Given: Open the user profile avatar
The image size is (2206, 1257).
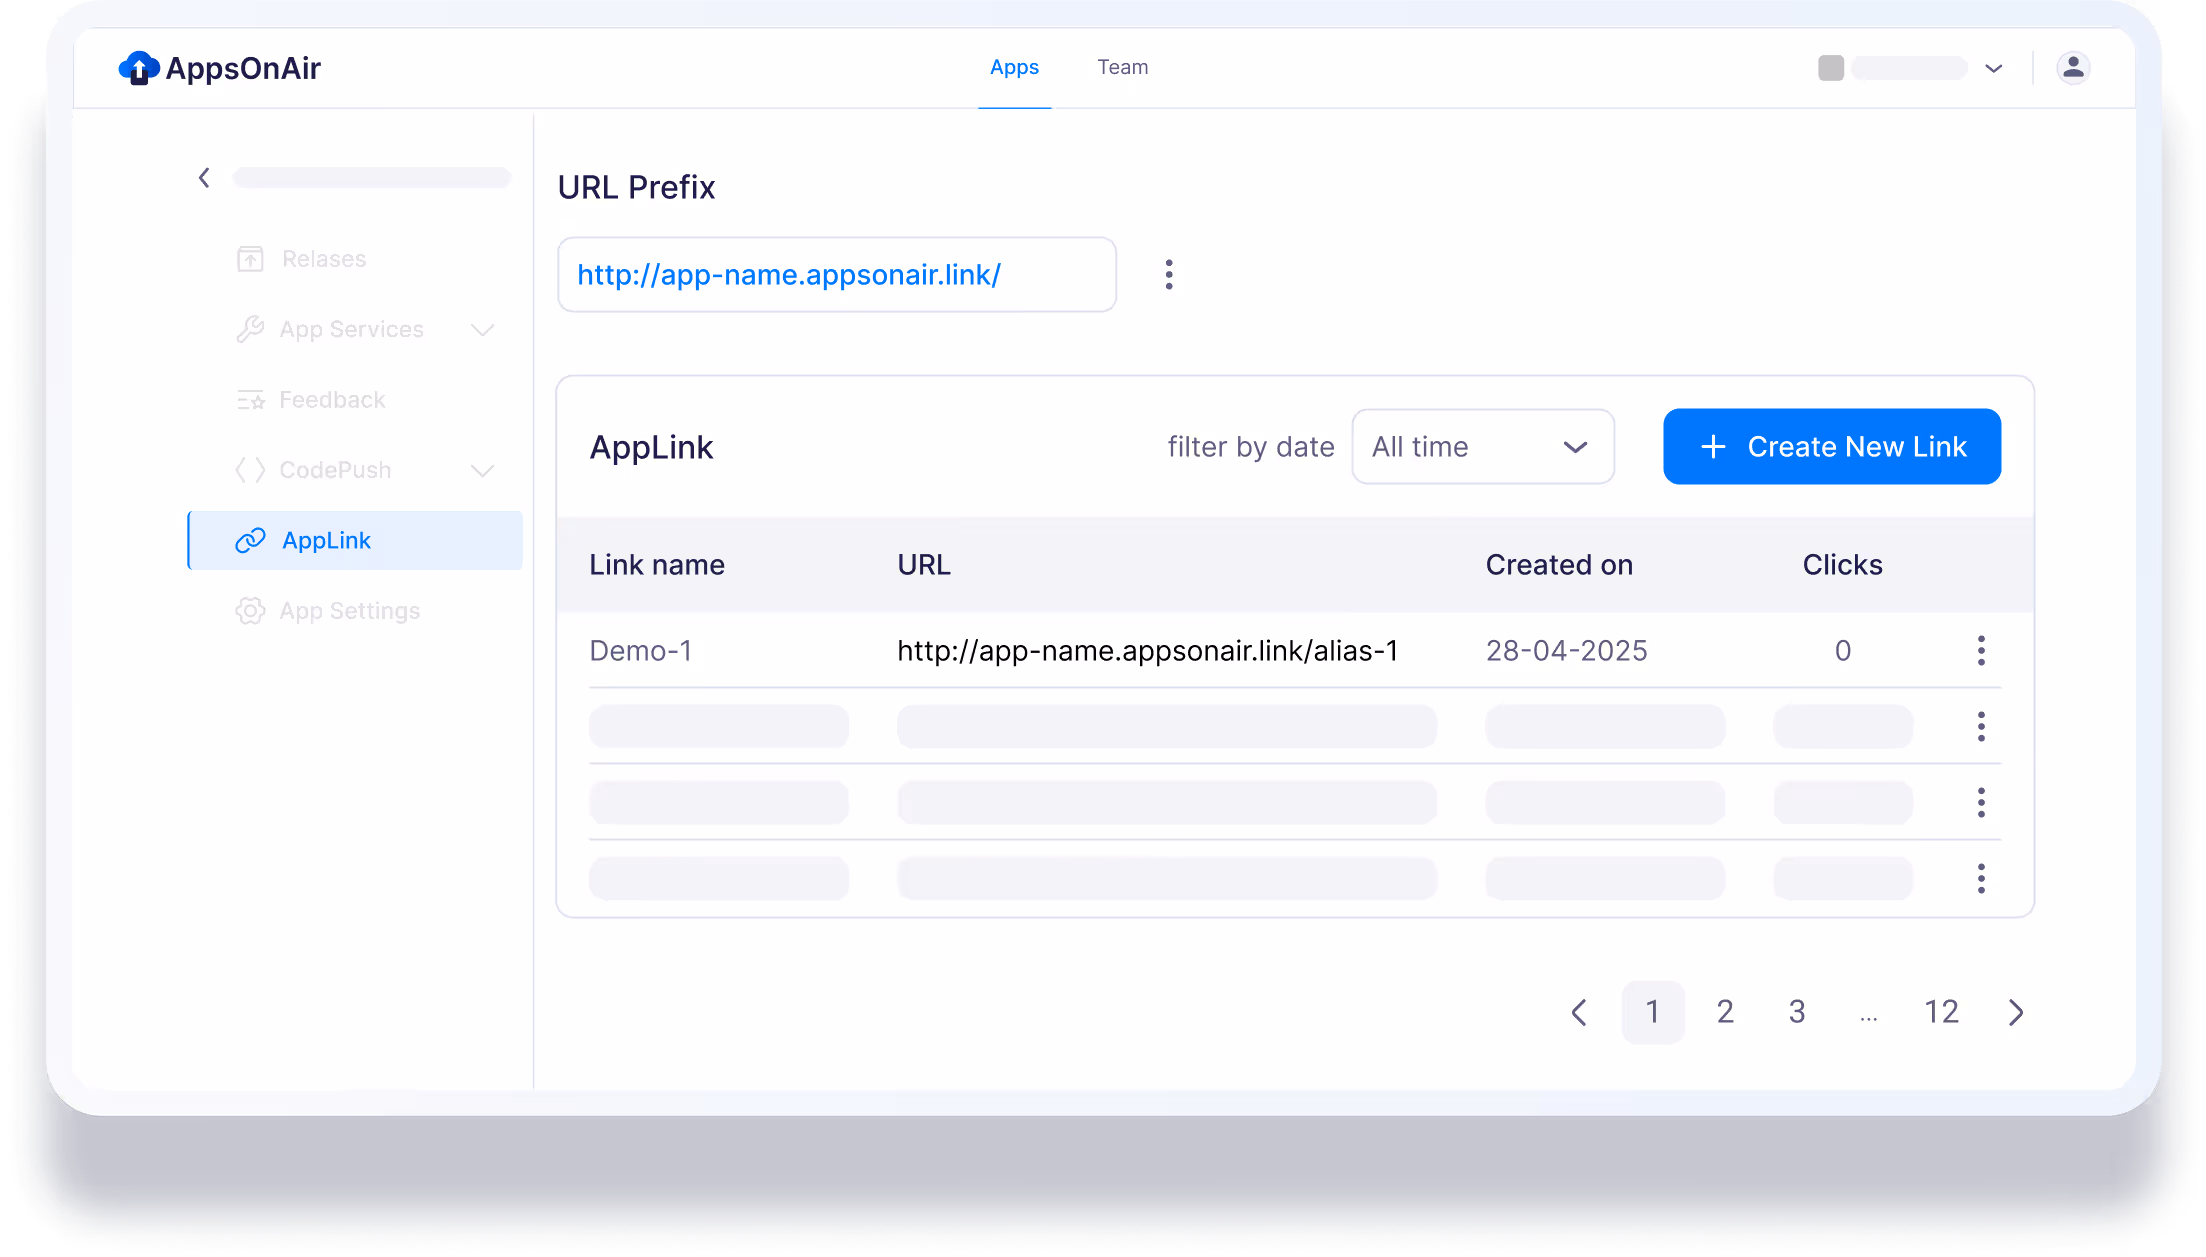Looking at the screenshot, I should coord(2073,67).
